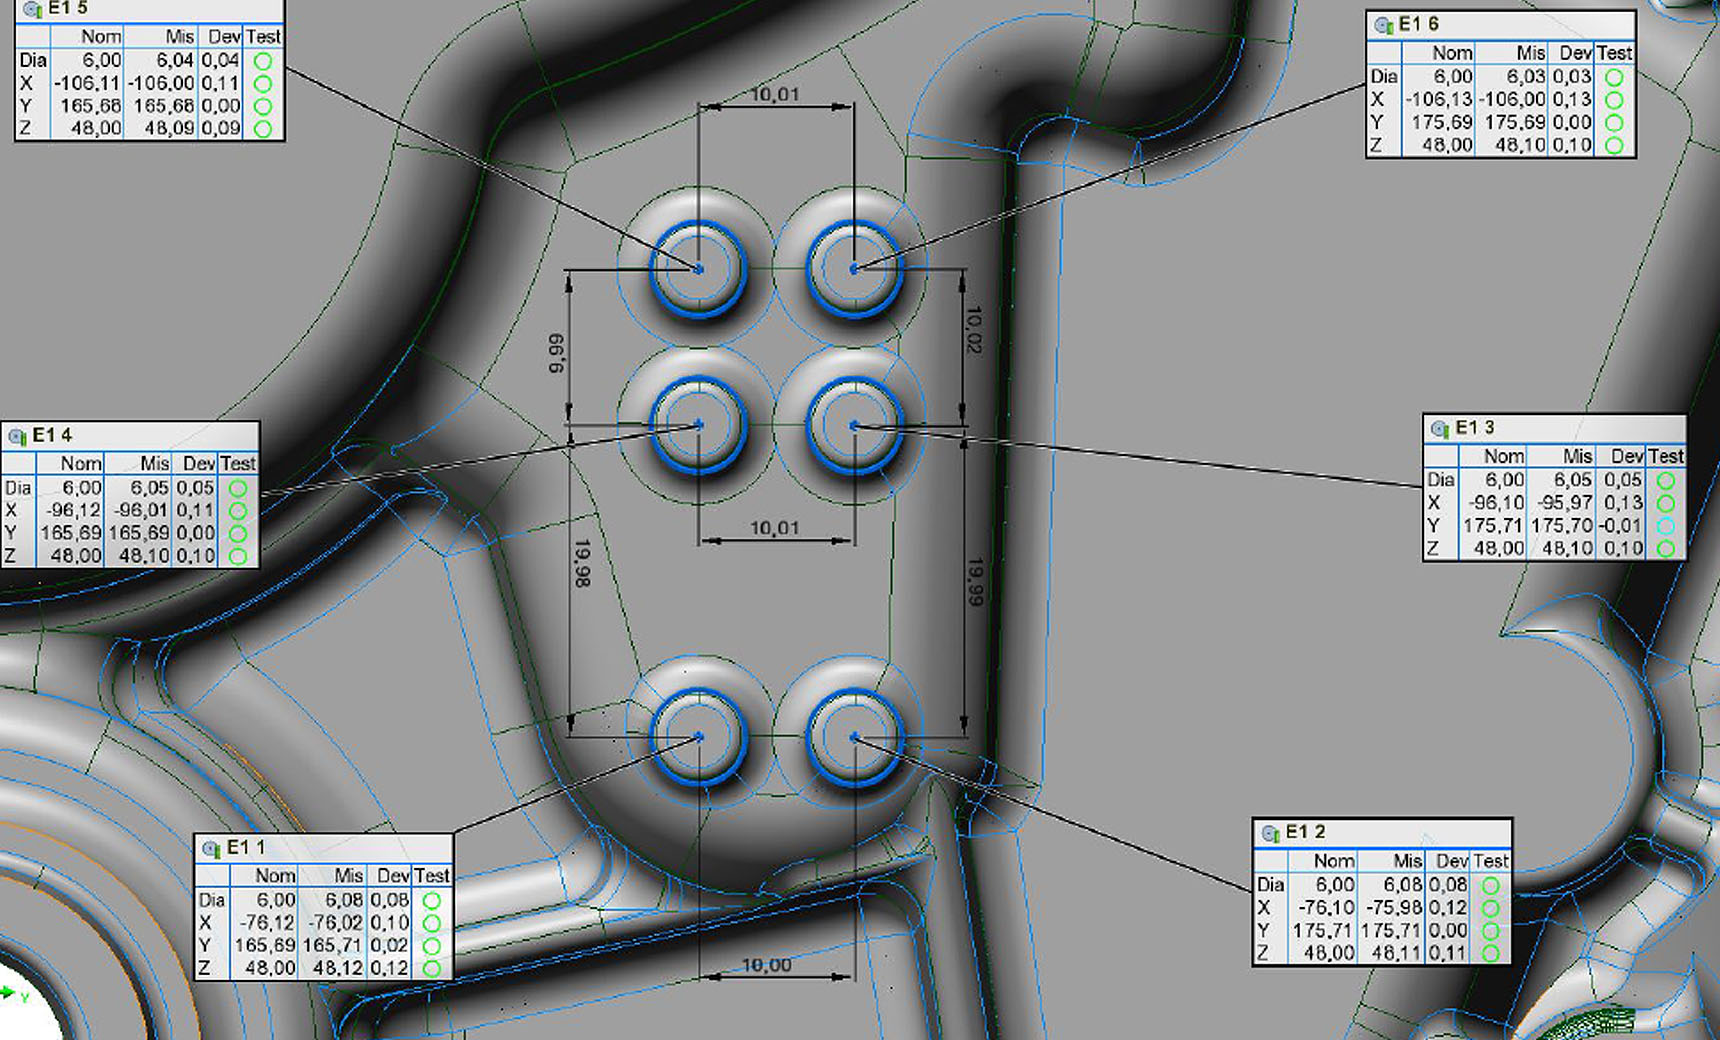Pick the hole center pointed to by E1 1
The image size is (1720, 1040).
coord(698,737)
